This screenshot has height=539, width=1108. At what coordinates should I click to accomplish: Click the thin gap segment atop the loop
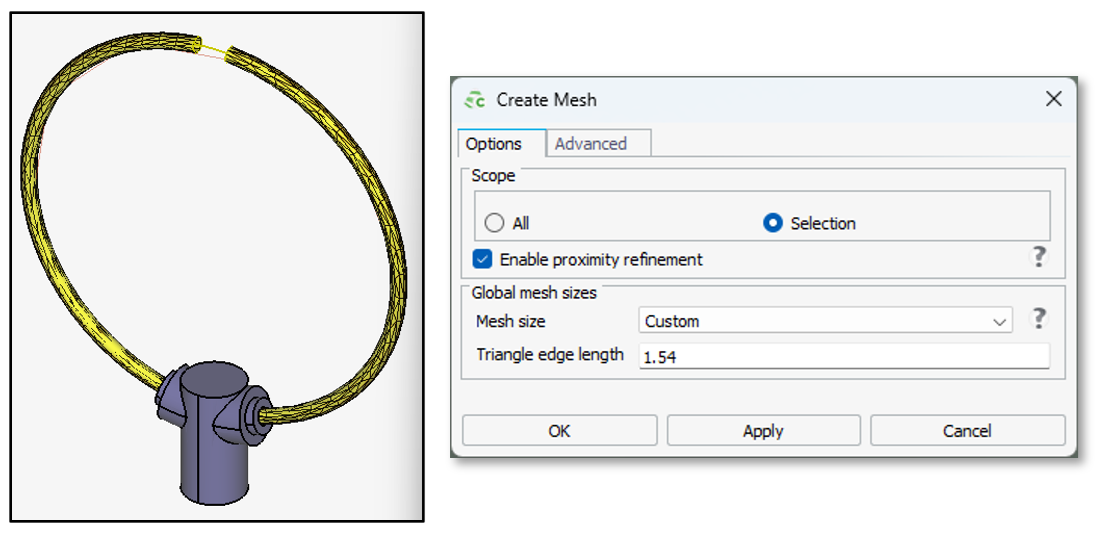pos(213,47)
